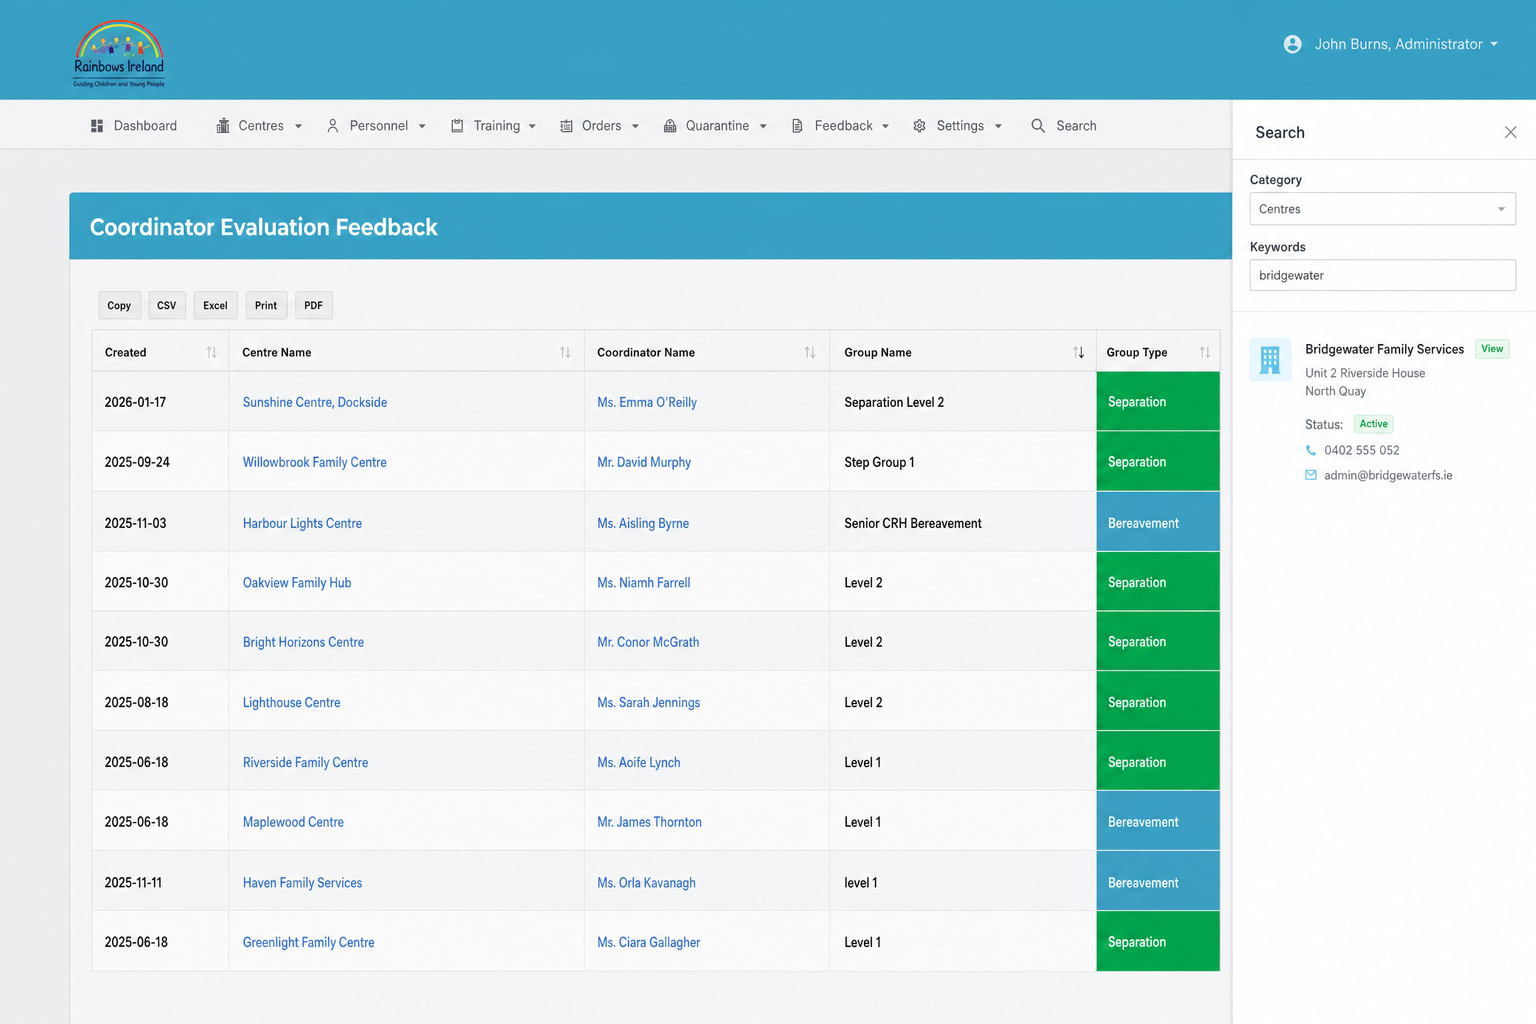Click the Training clipboard icon
Screen dimensions: 1536x1024
pos(457,126)
